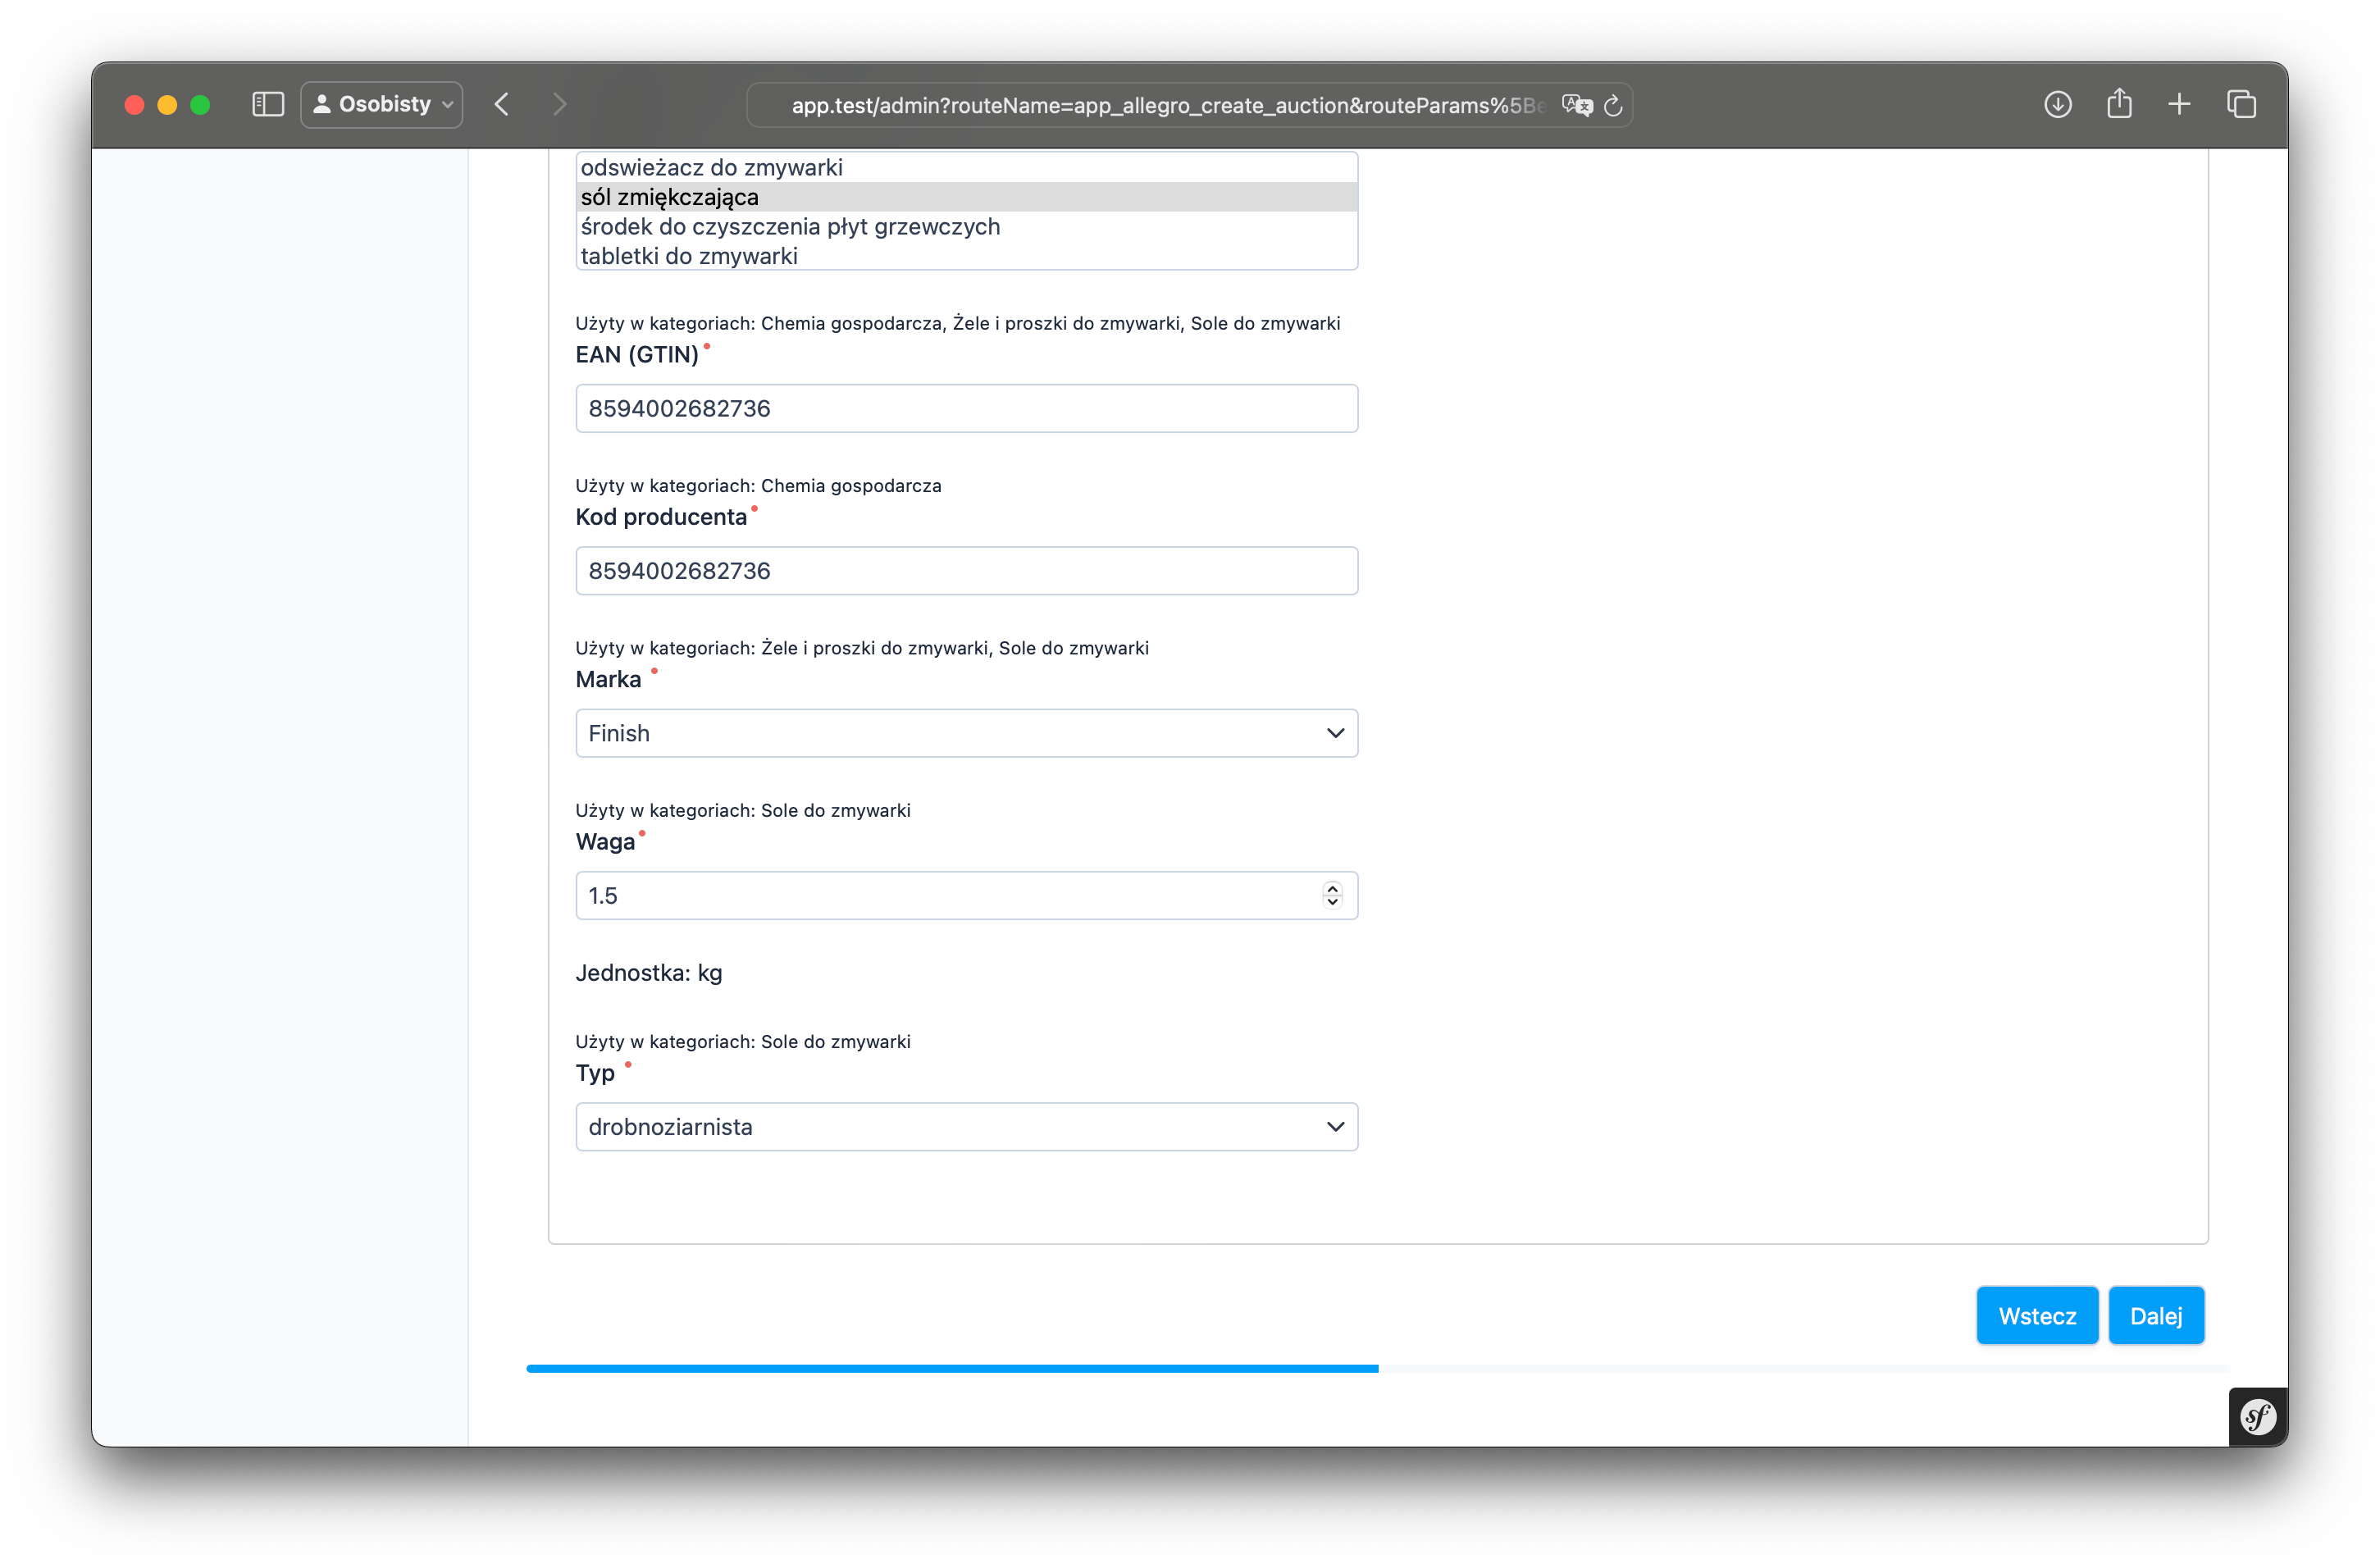Click the Jednostka: kg text
Image resolution: width=2380 pixels, height=1568 pixels.
click(x=649, y=973)
